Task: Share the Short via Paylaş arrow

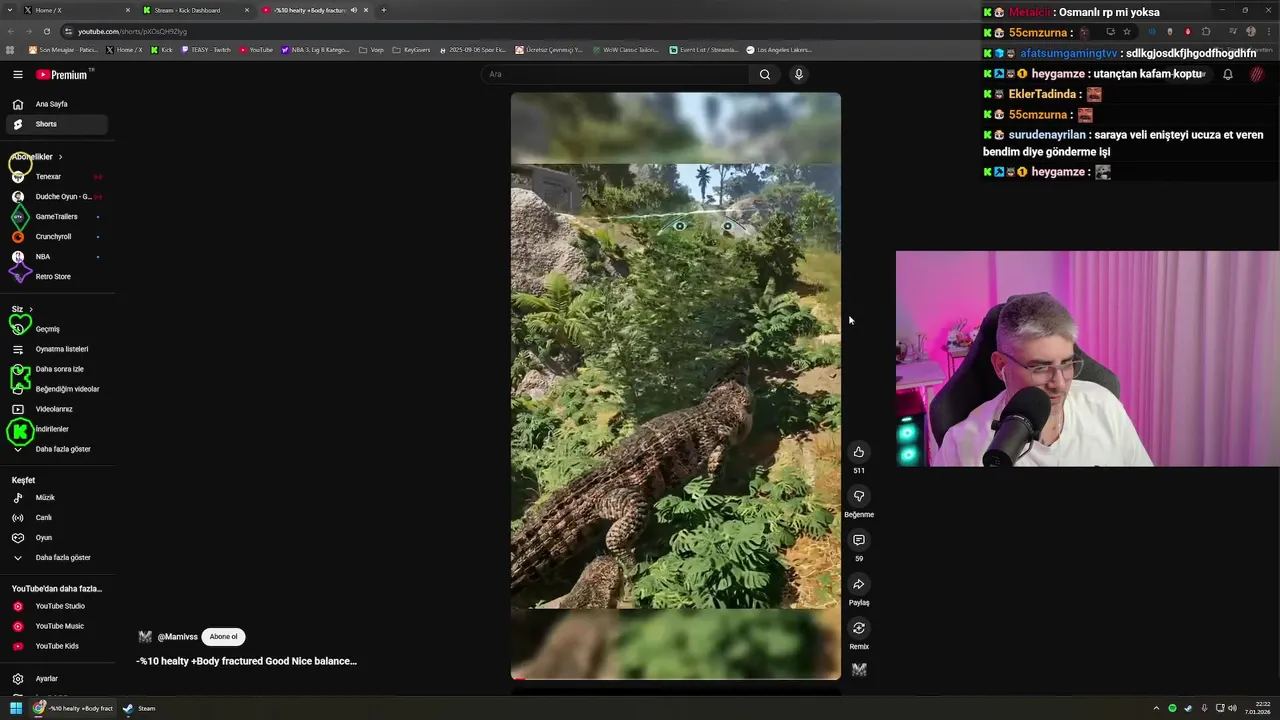Action: pos(858,584)
